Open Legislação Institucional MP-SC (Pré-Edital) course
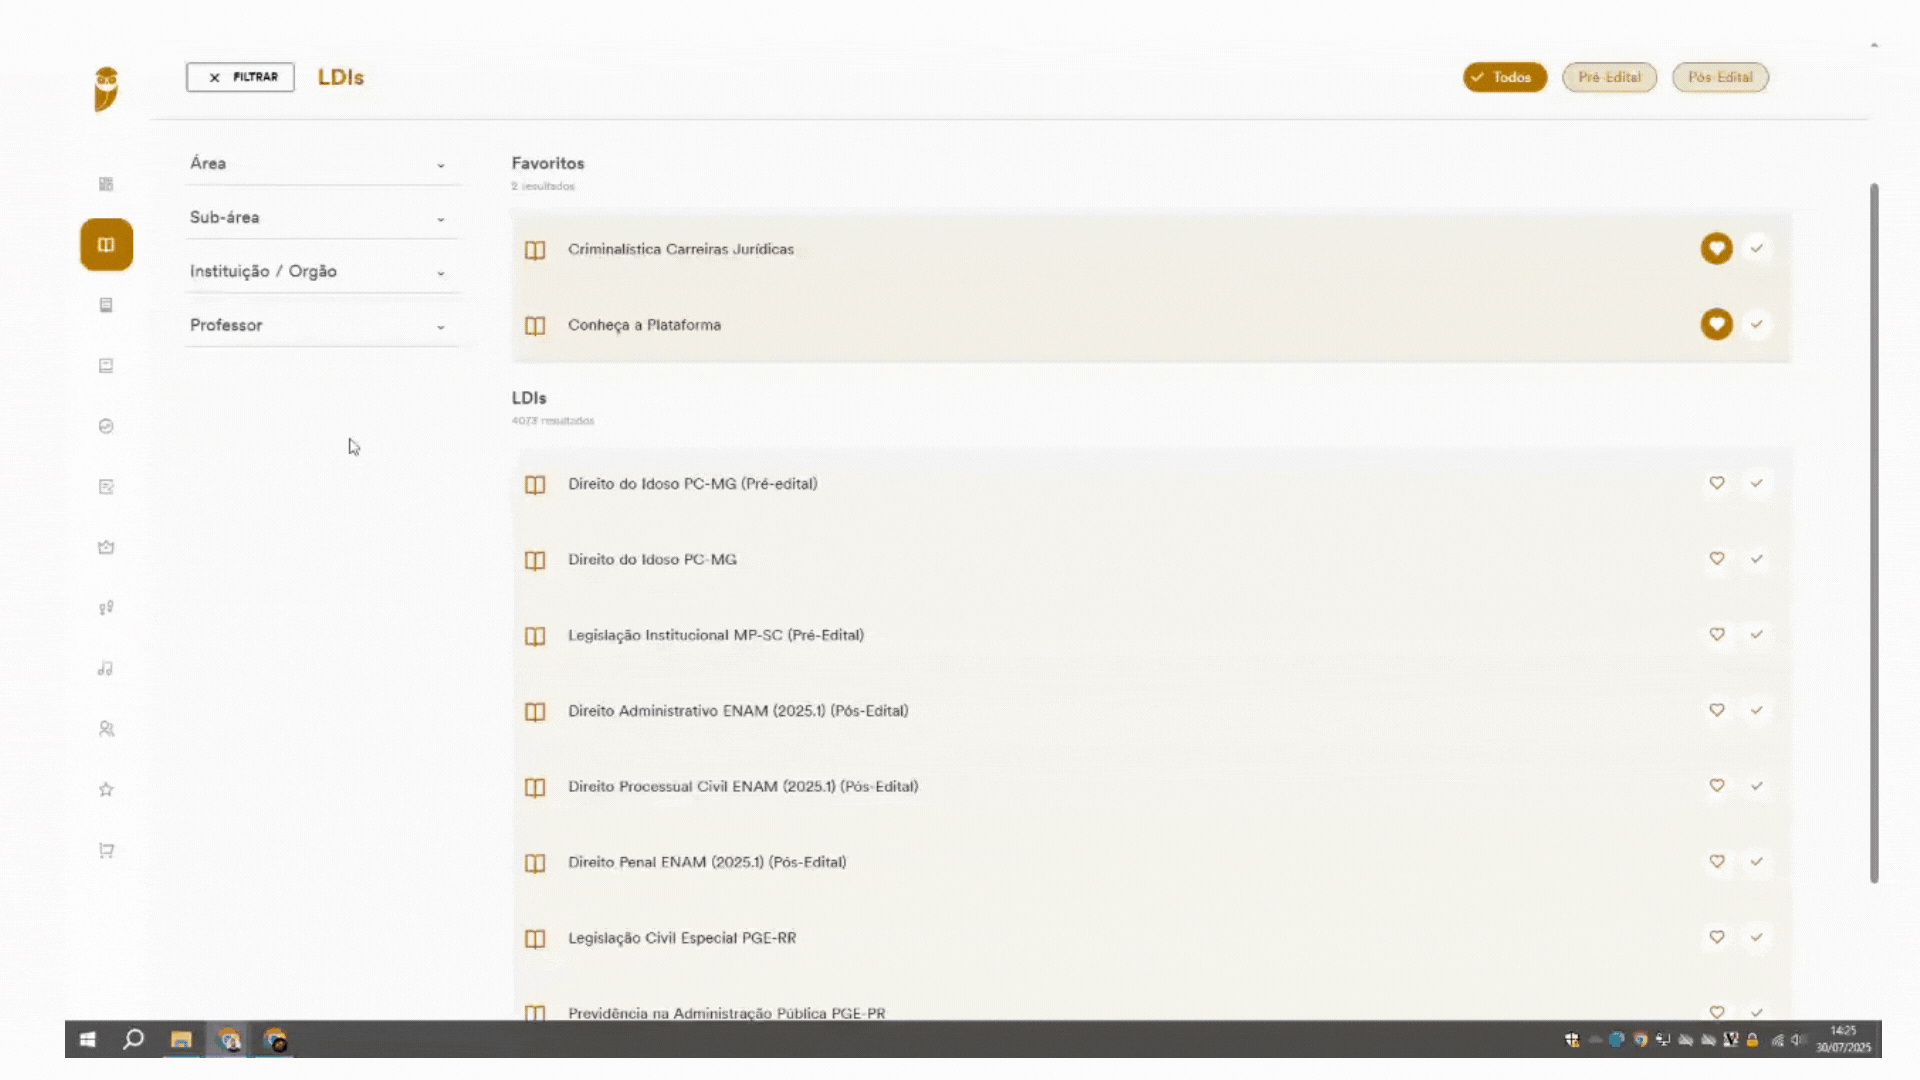Screen dimensions: 1920x1080 click(x=716, y=635)
